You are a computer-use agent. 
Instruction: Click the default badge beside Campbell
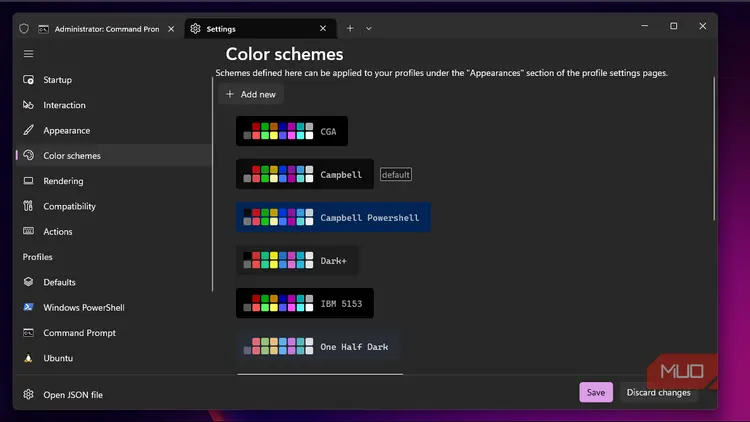point(396,175)
